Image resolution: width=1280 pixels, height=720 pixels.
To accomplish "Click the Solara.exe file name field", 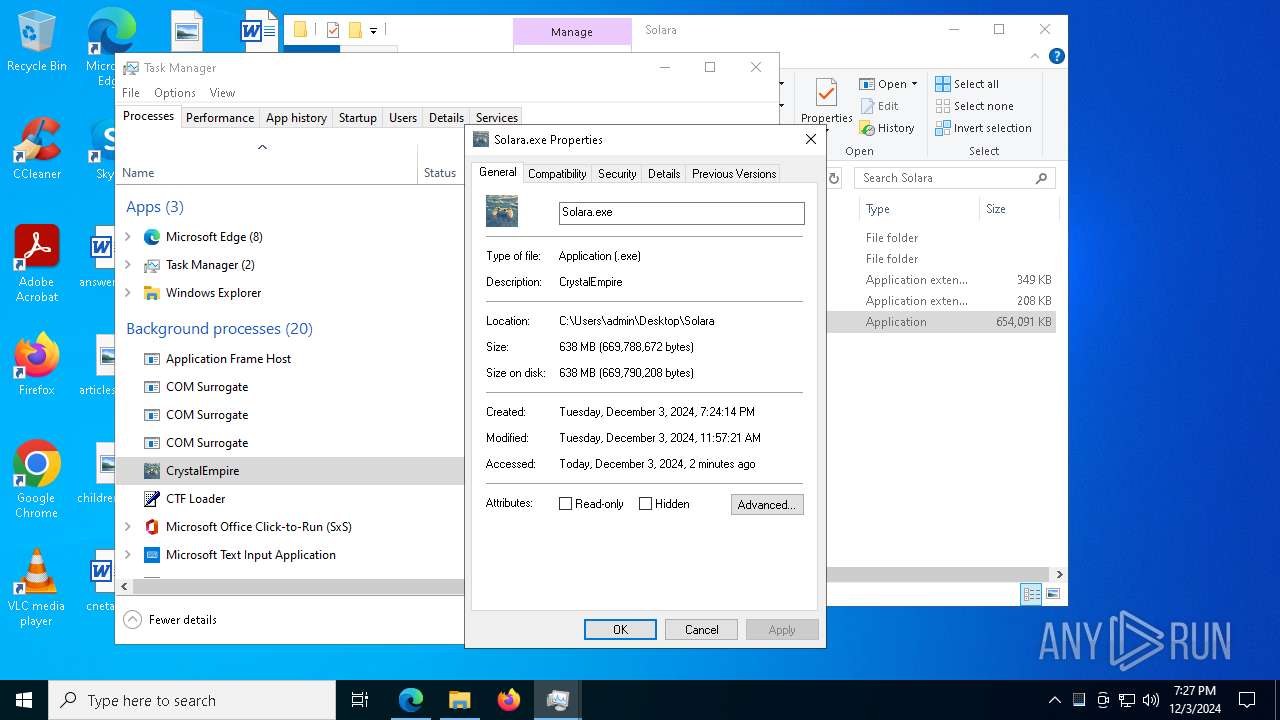I will (681, 212).
